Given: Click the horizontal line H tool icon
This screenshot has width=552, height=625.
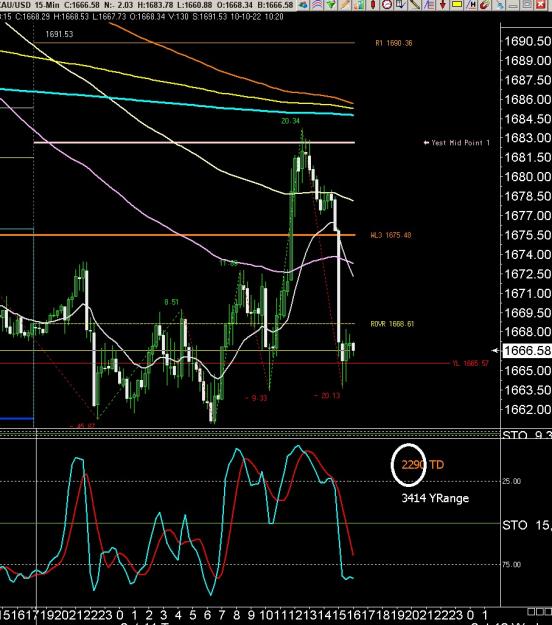Looking at the screenshot, I should pos(471,4).
